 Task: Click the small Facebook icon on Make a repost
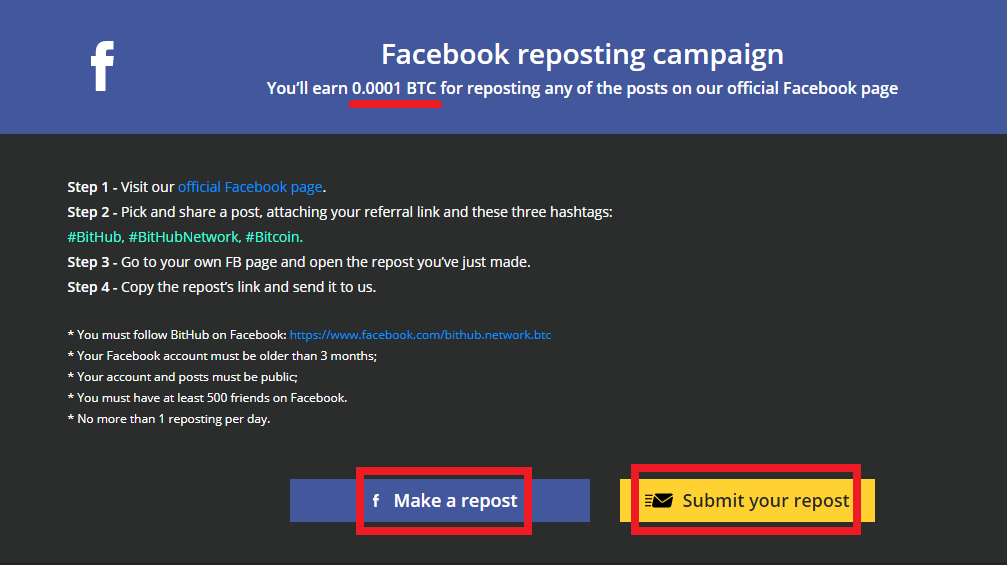[x=376, y=500]
